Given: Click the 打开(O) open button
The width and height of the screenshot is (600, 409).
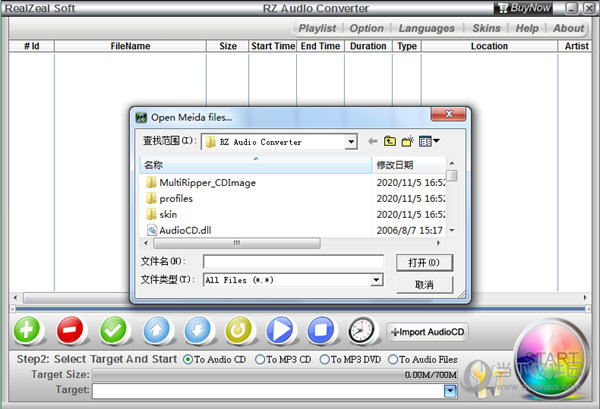Looking at the screenshot, I should pos(424,263).
